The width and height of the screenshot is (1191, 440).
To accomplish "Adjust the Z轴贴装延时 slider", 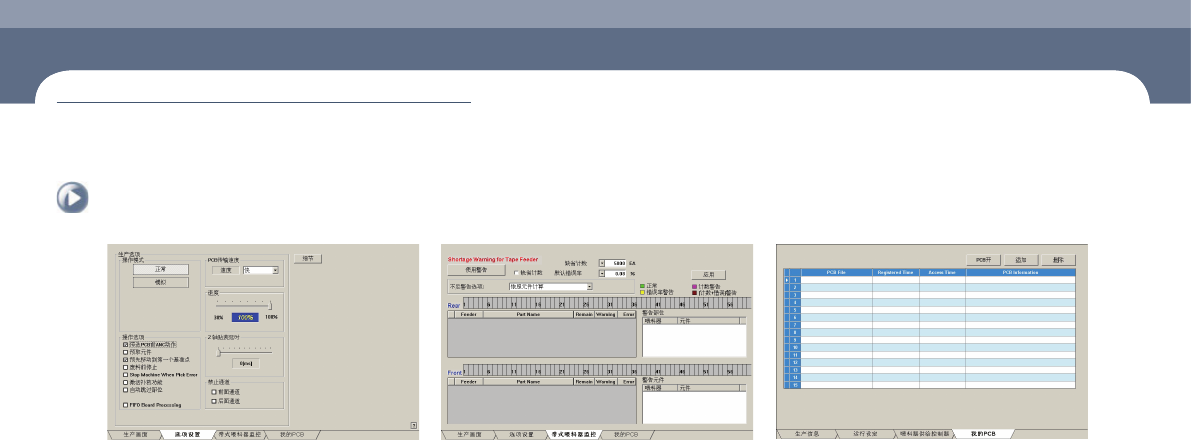I will pos(244,351).
